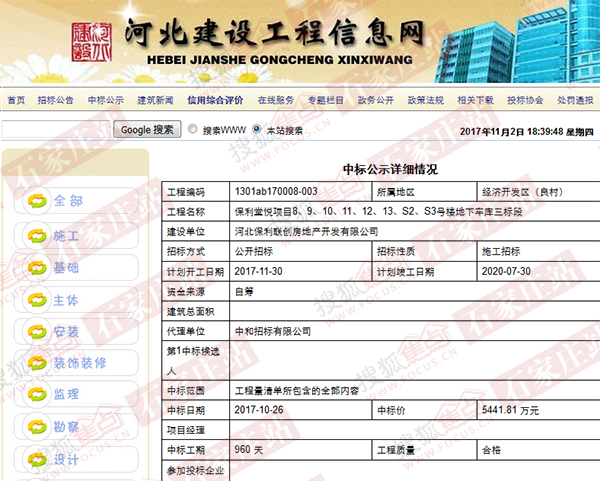Click the 河北建设工程信息网 site title
Screen dimensions: 600x481
click(x=275, y=33)
